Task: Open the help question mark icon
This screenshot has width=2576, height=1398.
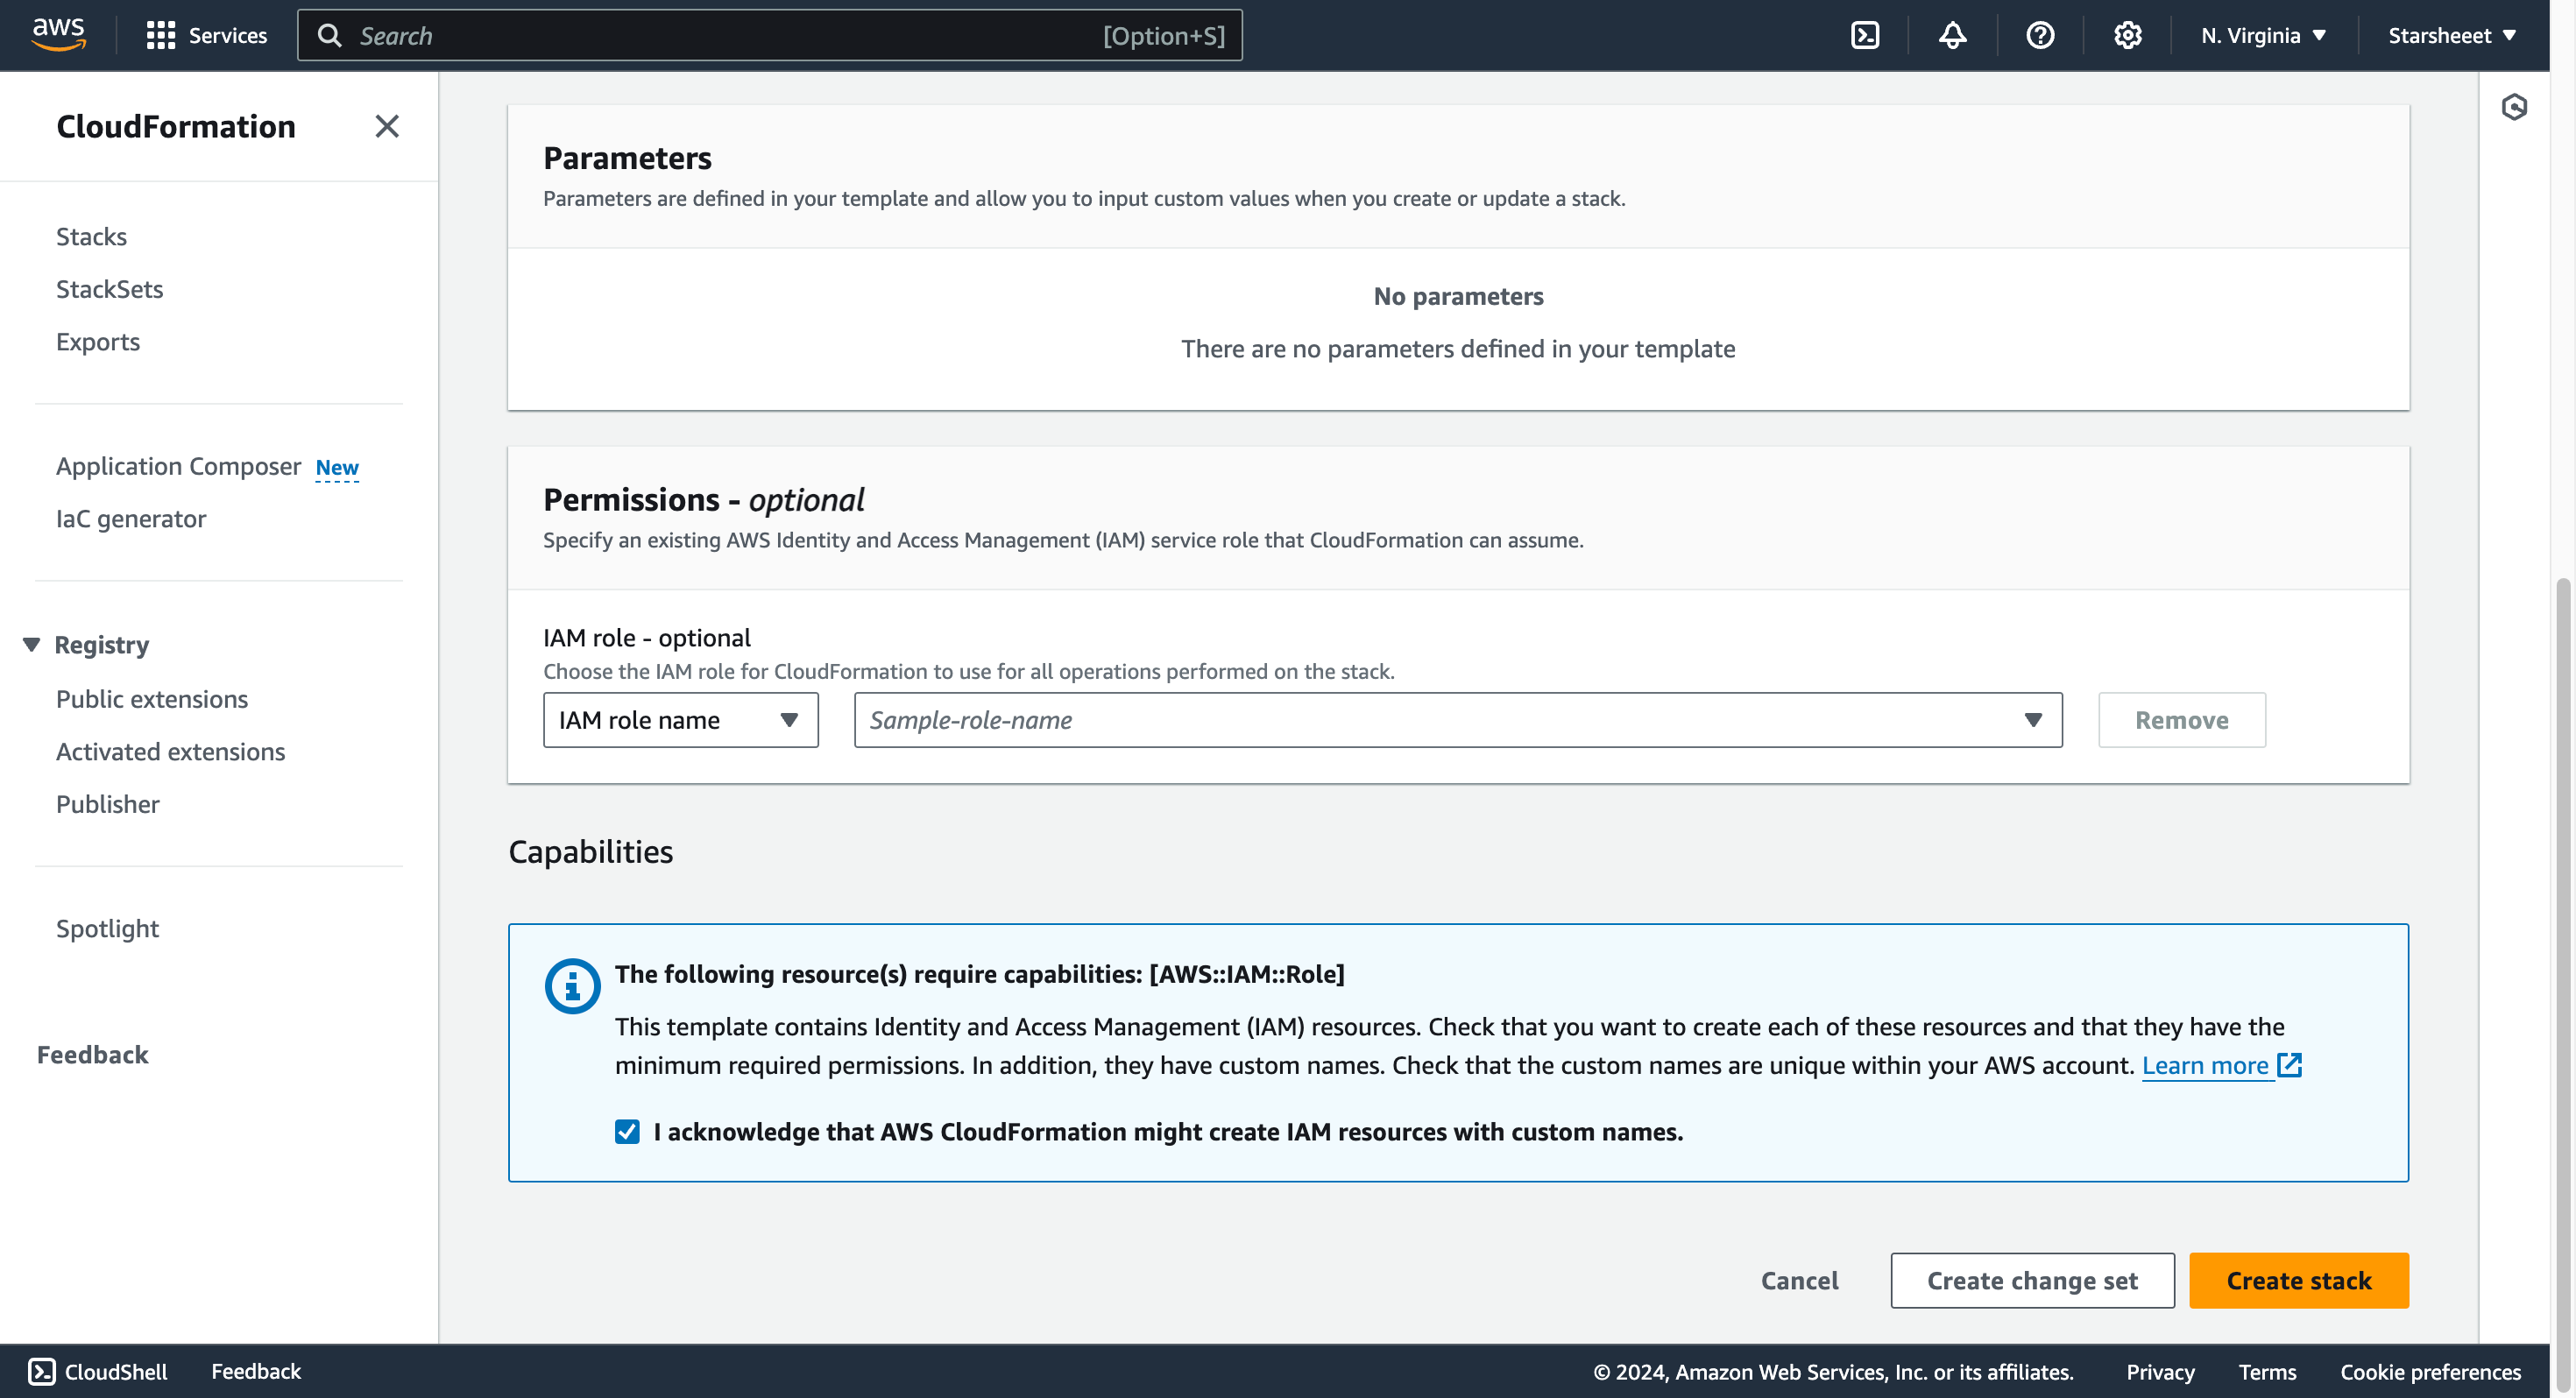Action: pyautogui.click(x=2040, y=36)
